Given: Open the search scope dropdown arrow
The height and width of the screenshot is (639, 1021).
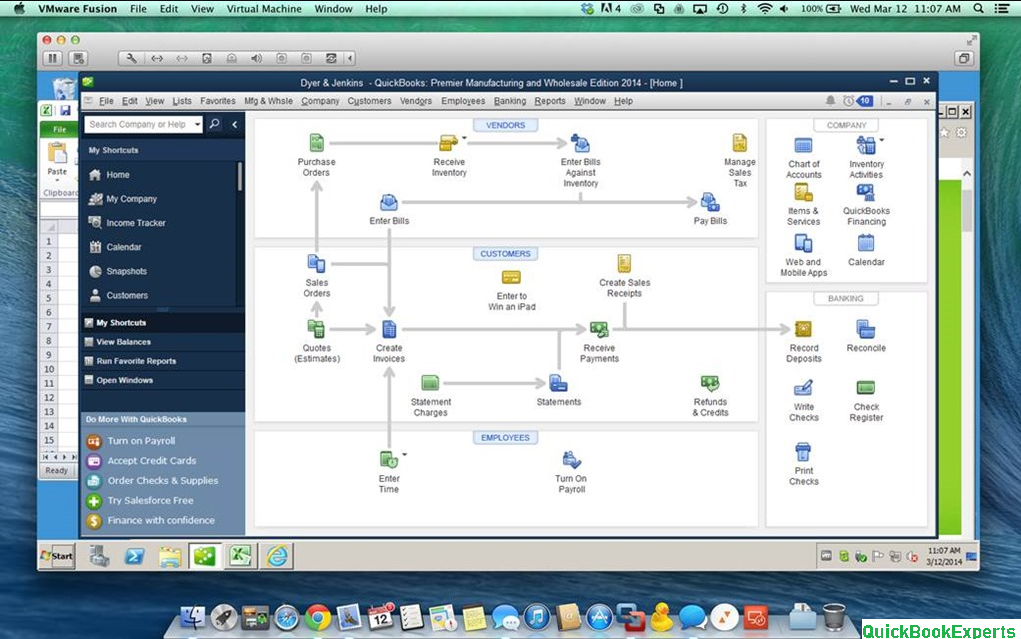Looking at the screenshot, I should pos(197,124).
